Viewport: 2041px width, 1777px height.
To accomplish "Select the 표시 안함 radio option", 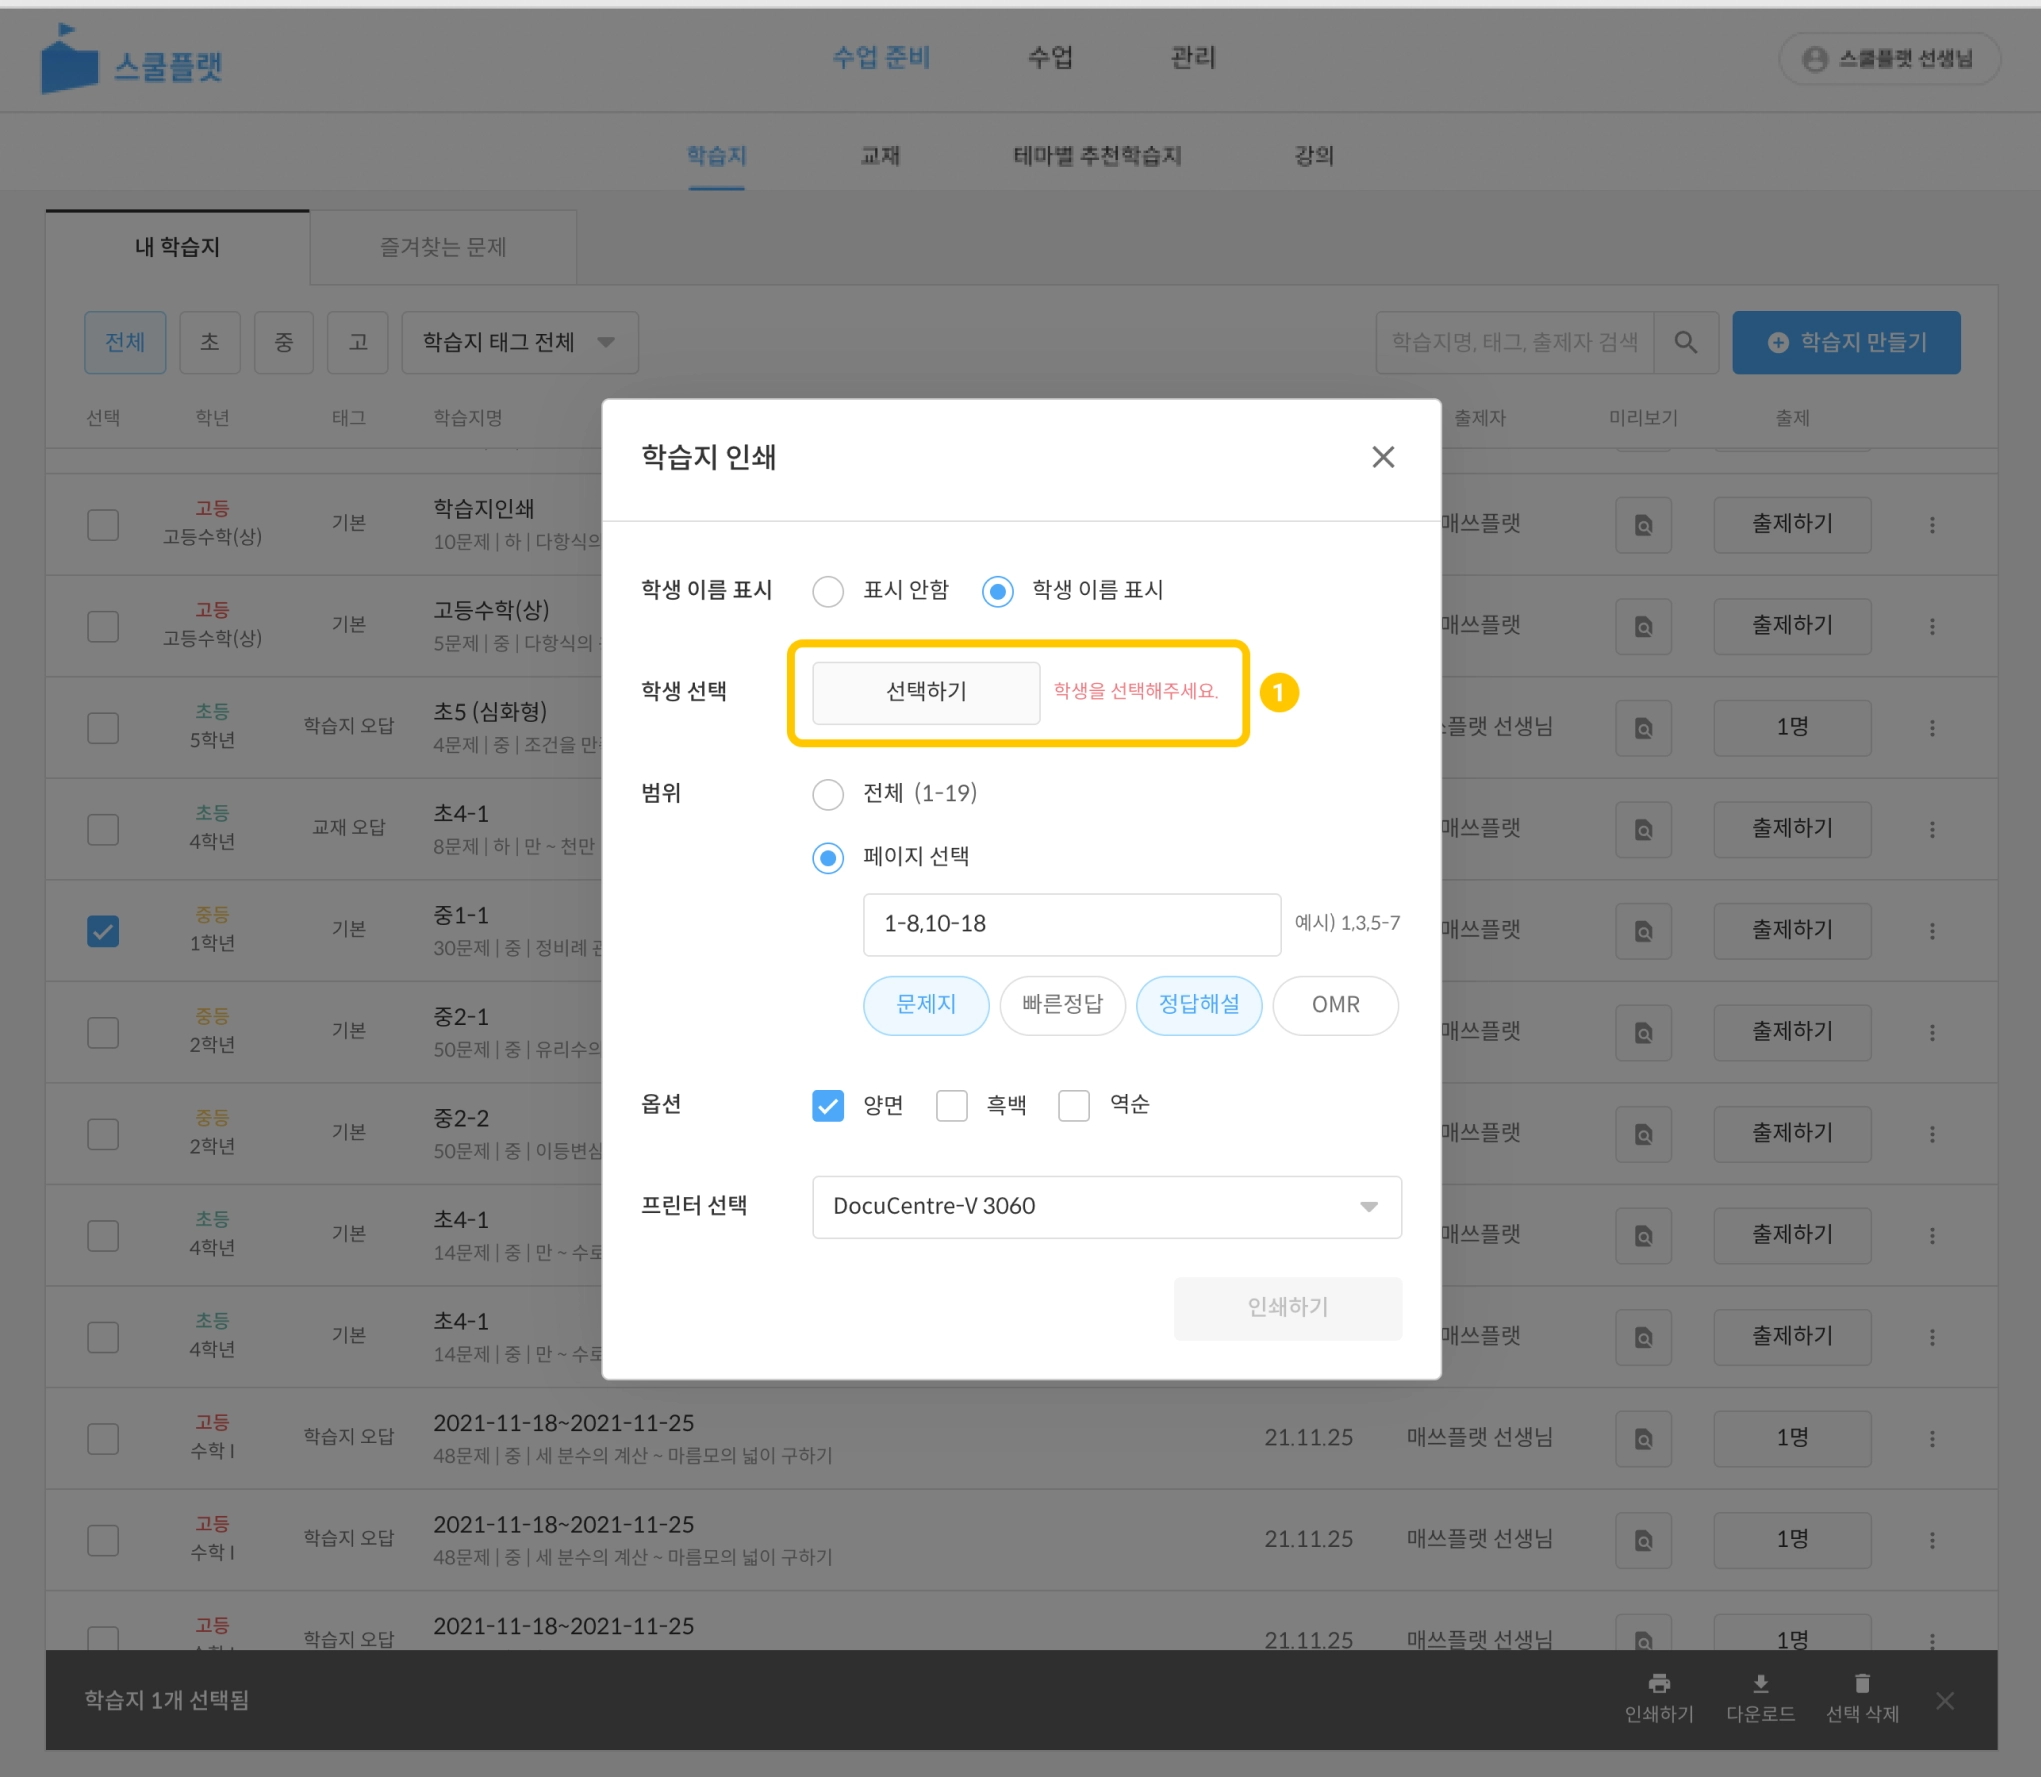I will click(828, 591).
